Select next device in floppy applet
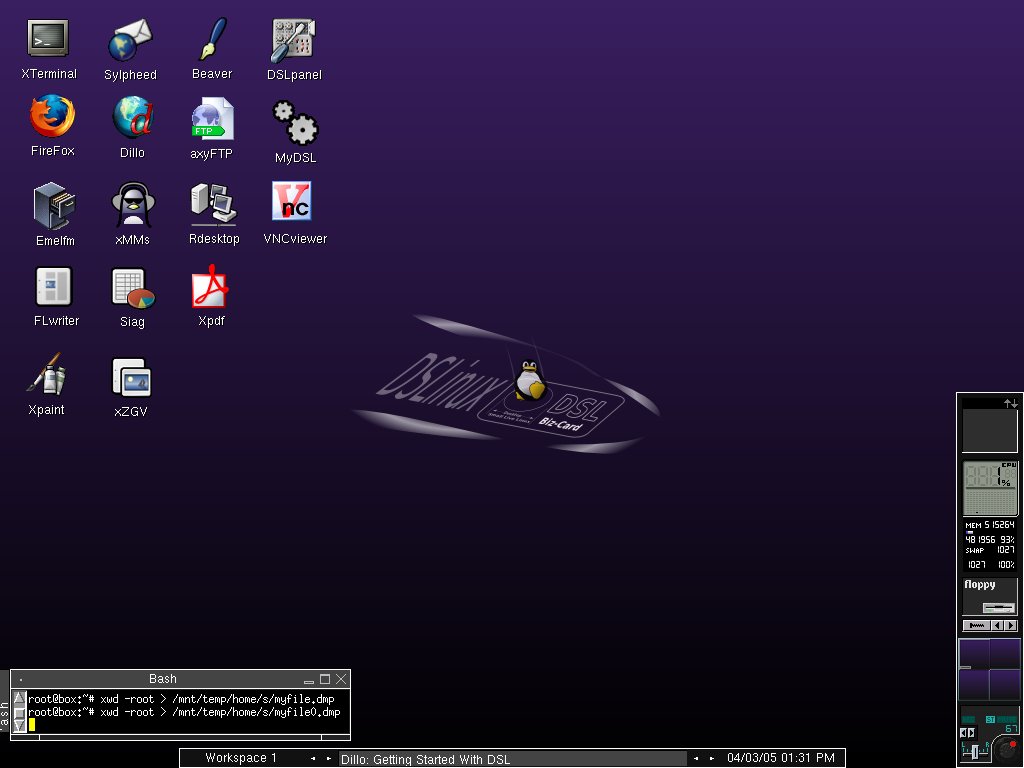Image resolution: width=1024 pixels, height=768 pixels. [x=1011, y=626]
